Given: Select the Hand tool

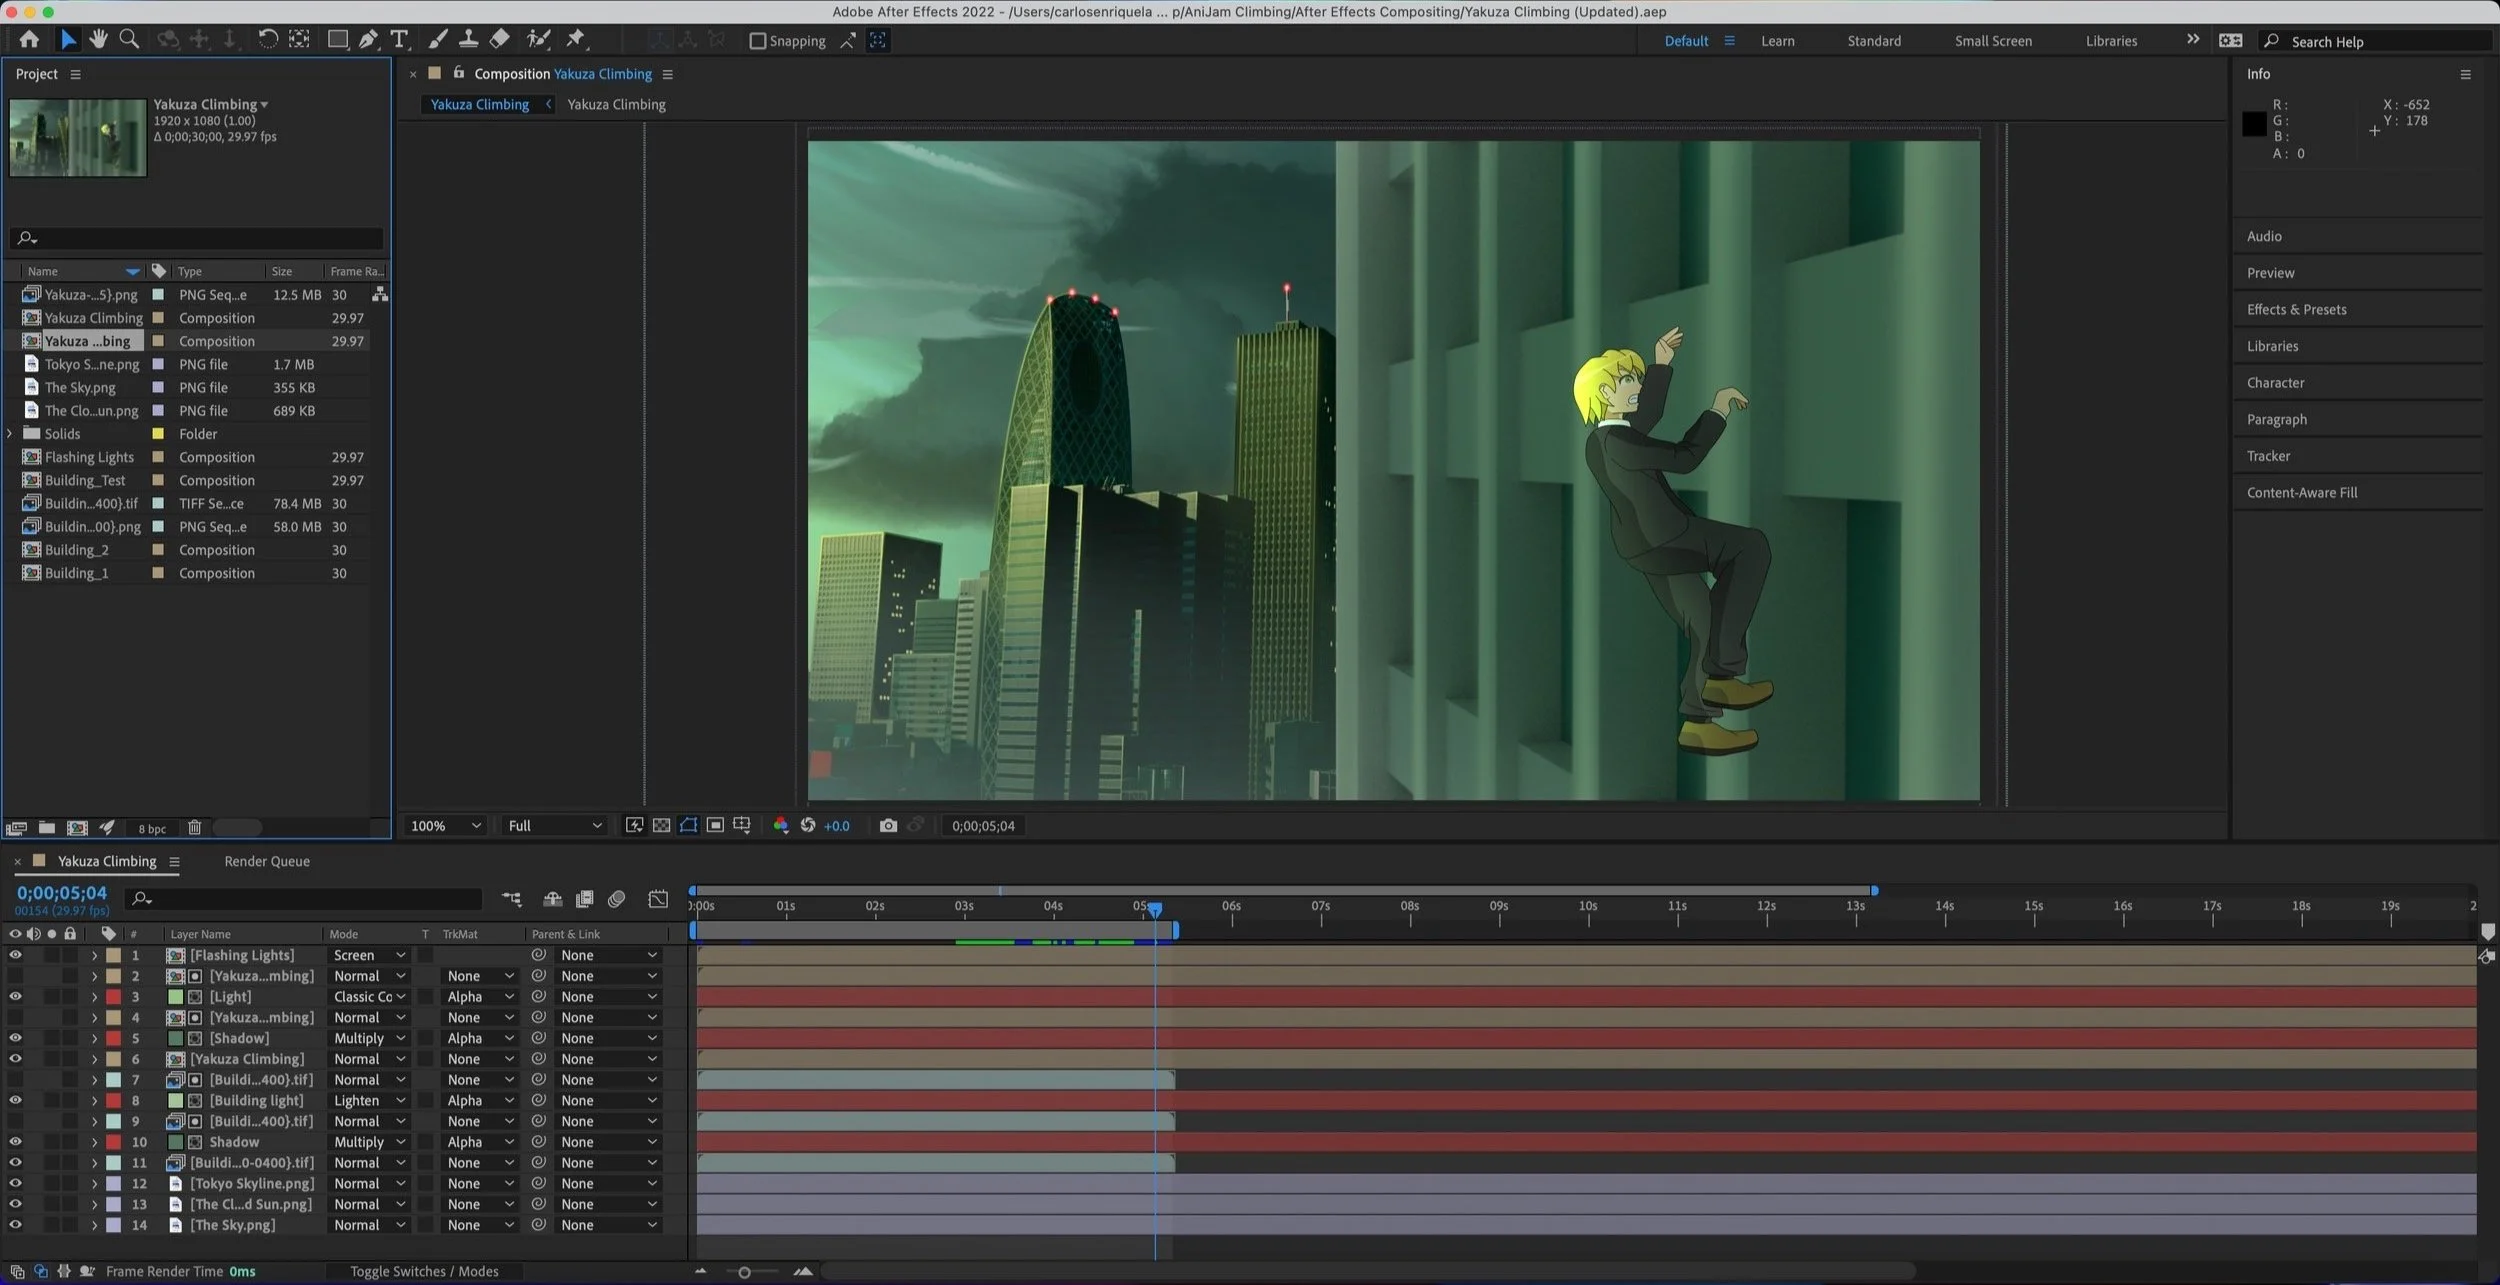Looking at the screenshot, I should (x=98, y=40).
